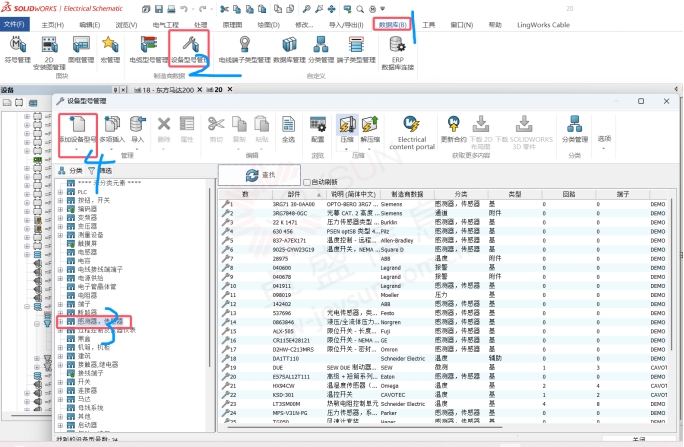684x447 pixels.
Task: Switch to 主页(H) ribbon tab
Action: click(52, 25)
